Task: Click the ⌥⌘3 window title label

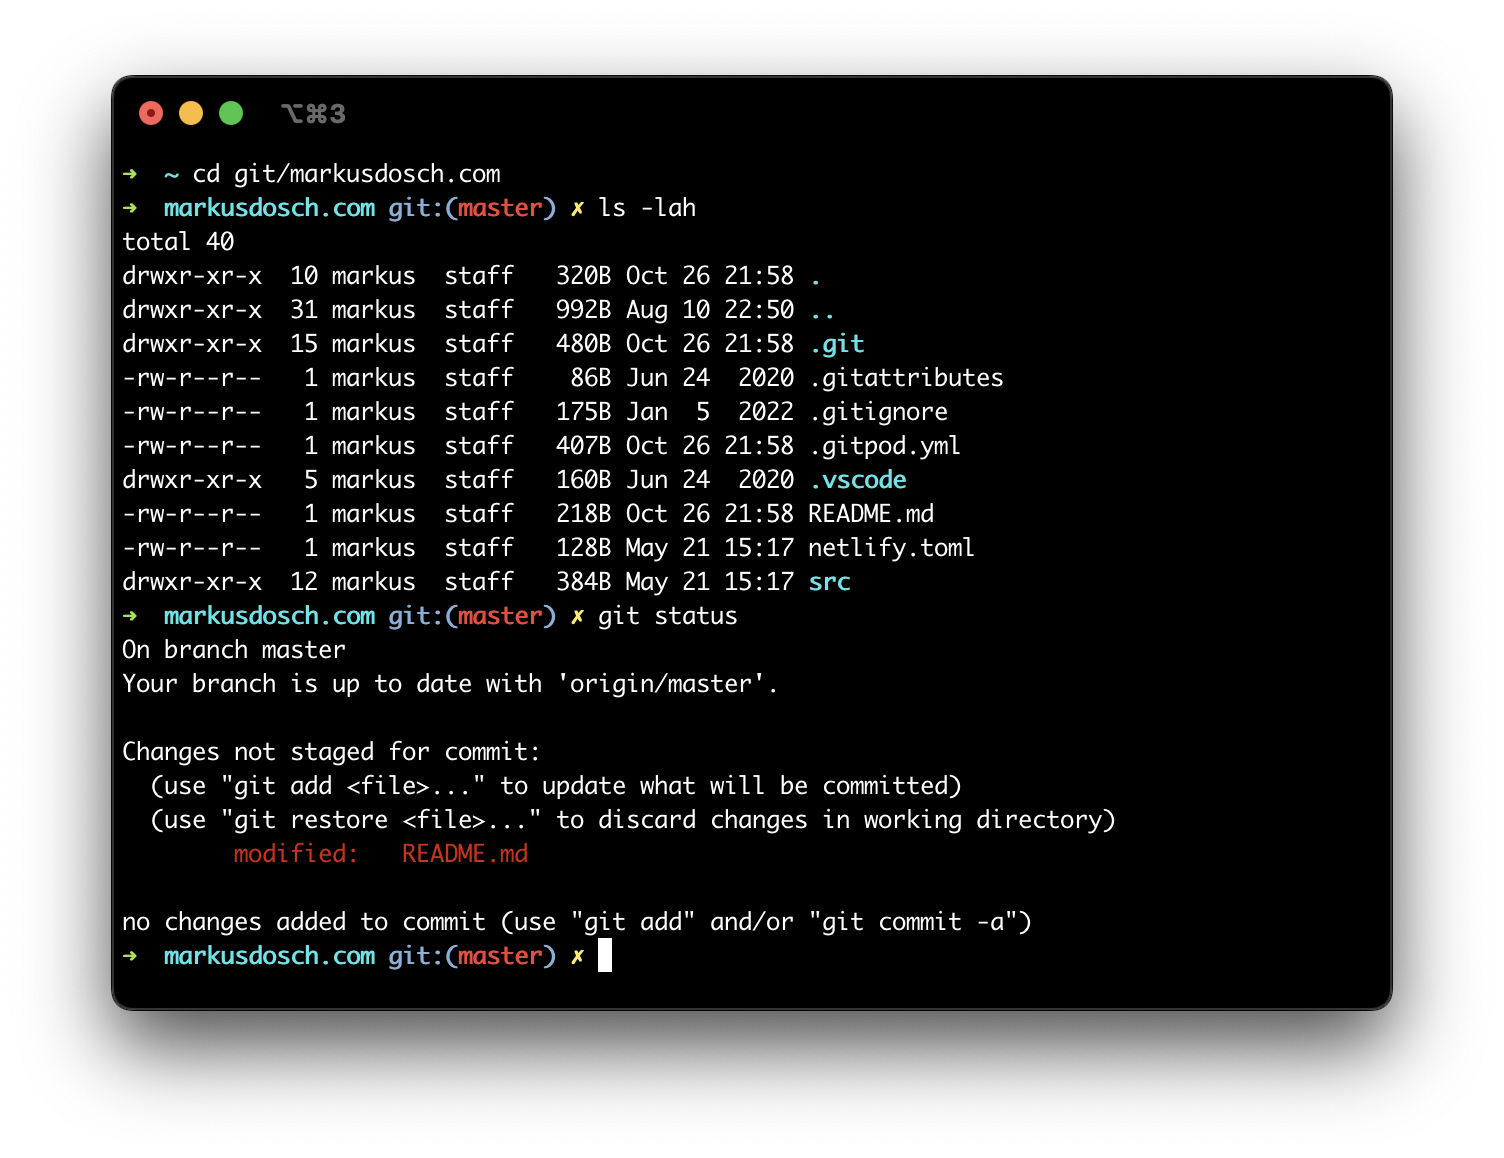Action: coord(314,114)
